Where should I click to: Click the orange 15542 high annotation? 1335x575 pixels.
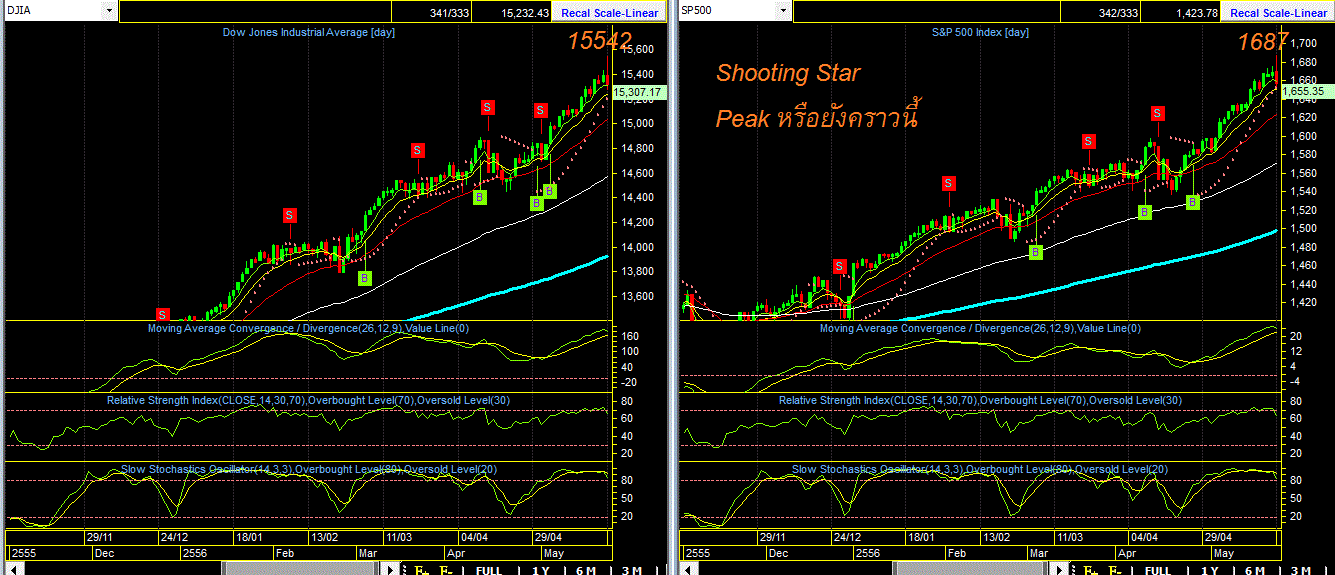[x=600, y=41]
